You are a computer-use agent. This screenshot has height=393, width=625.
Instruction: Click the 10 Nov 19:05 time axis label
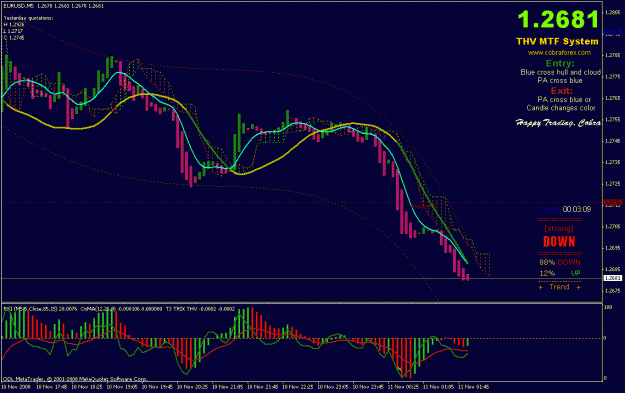tap(122, 387)
